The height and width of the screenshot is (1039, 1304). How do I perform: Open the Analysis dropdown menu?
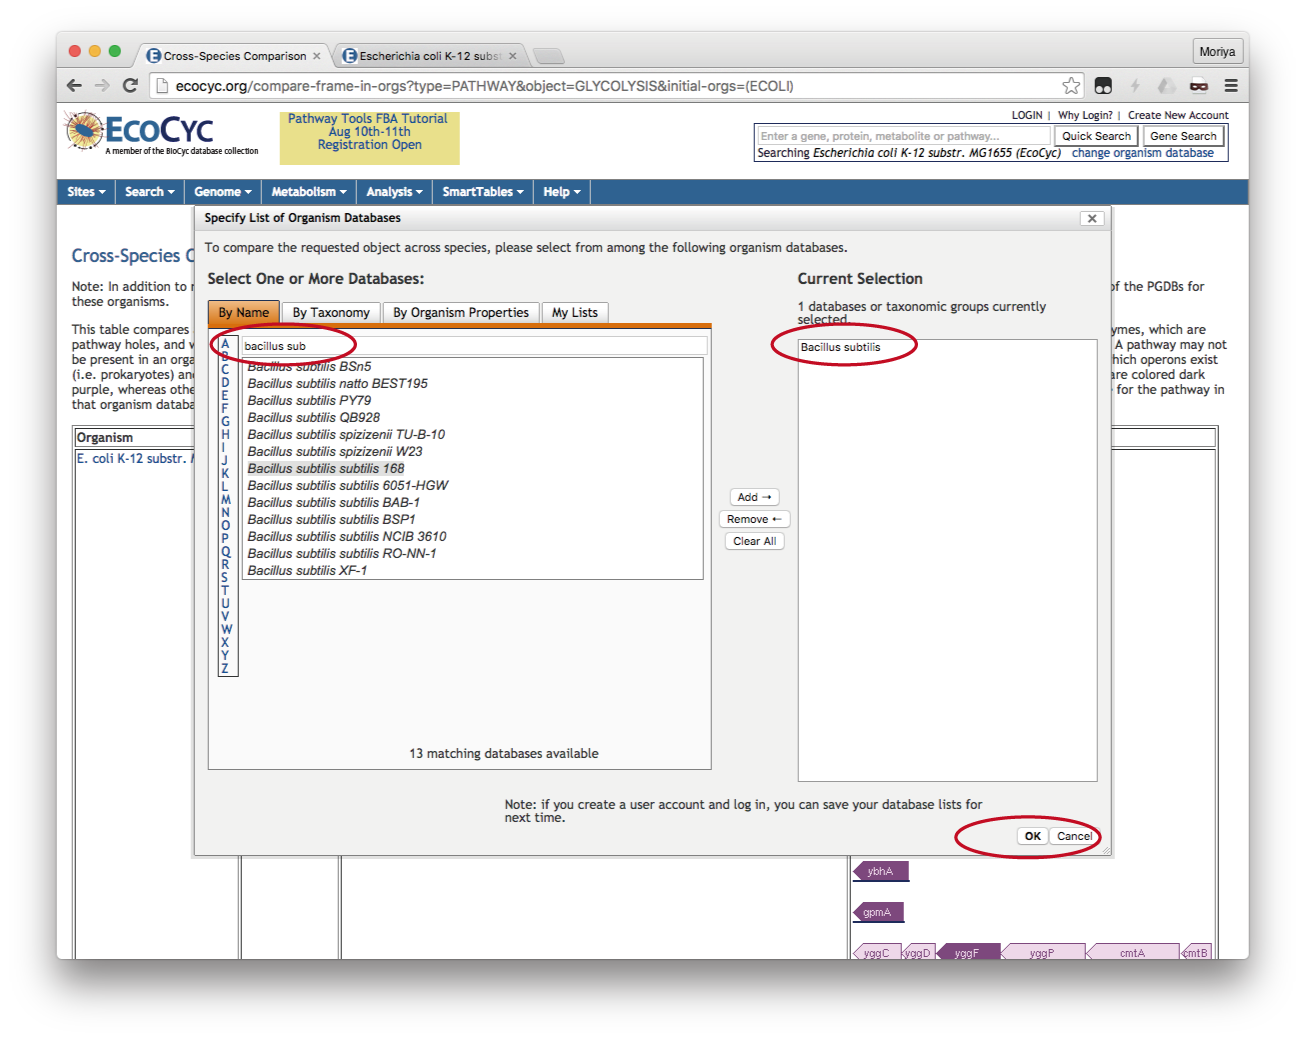coord(394,192)
